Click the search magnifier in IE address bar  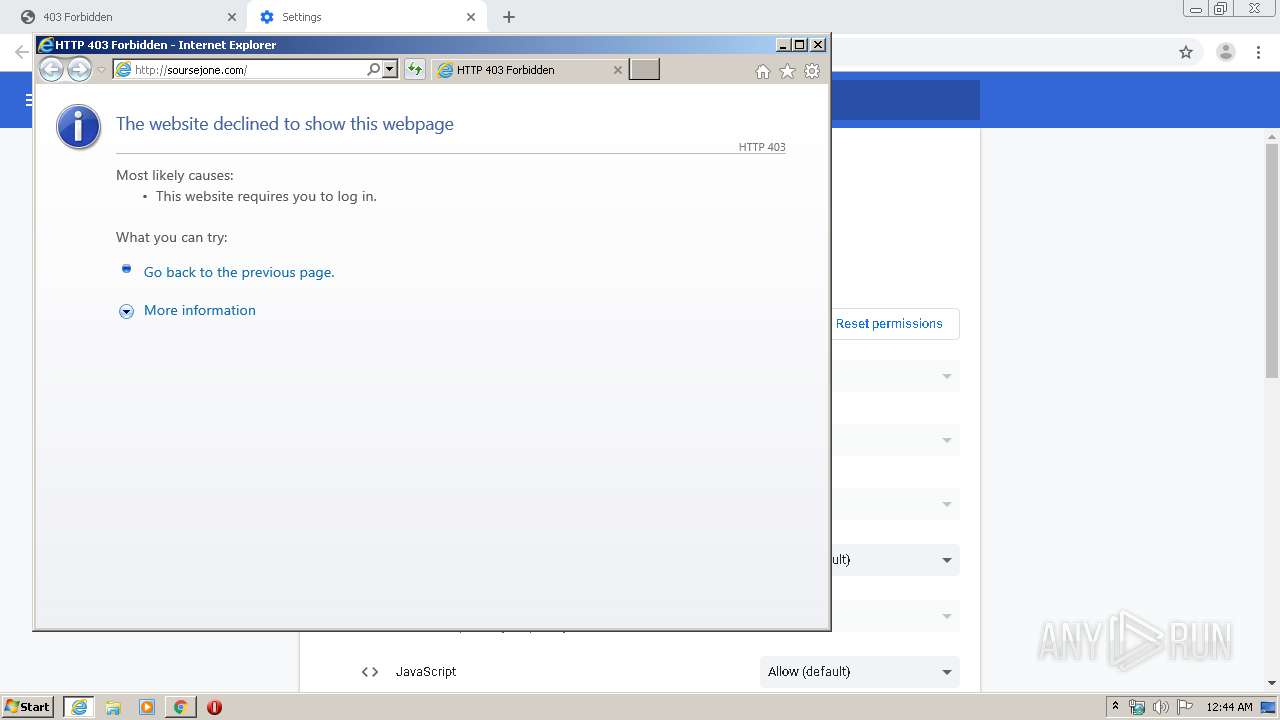pos(373,69)
